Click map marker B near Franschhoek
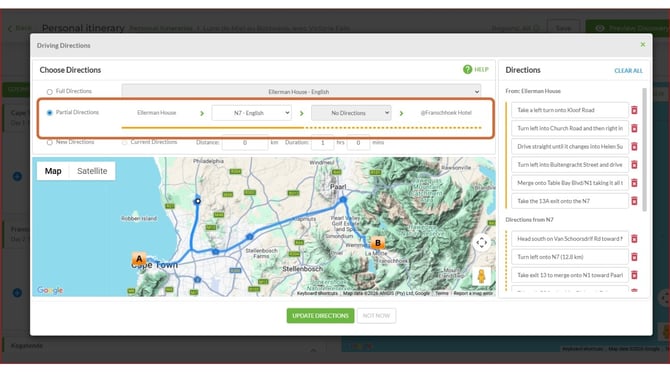The width and height of the screenshot is (670, 372). click(378, 243)
